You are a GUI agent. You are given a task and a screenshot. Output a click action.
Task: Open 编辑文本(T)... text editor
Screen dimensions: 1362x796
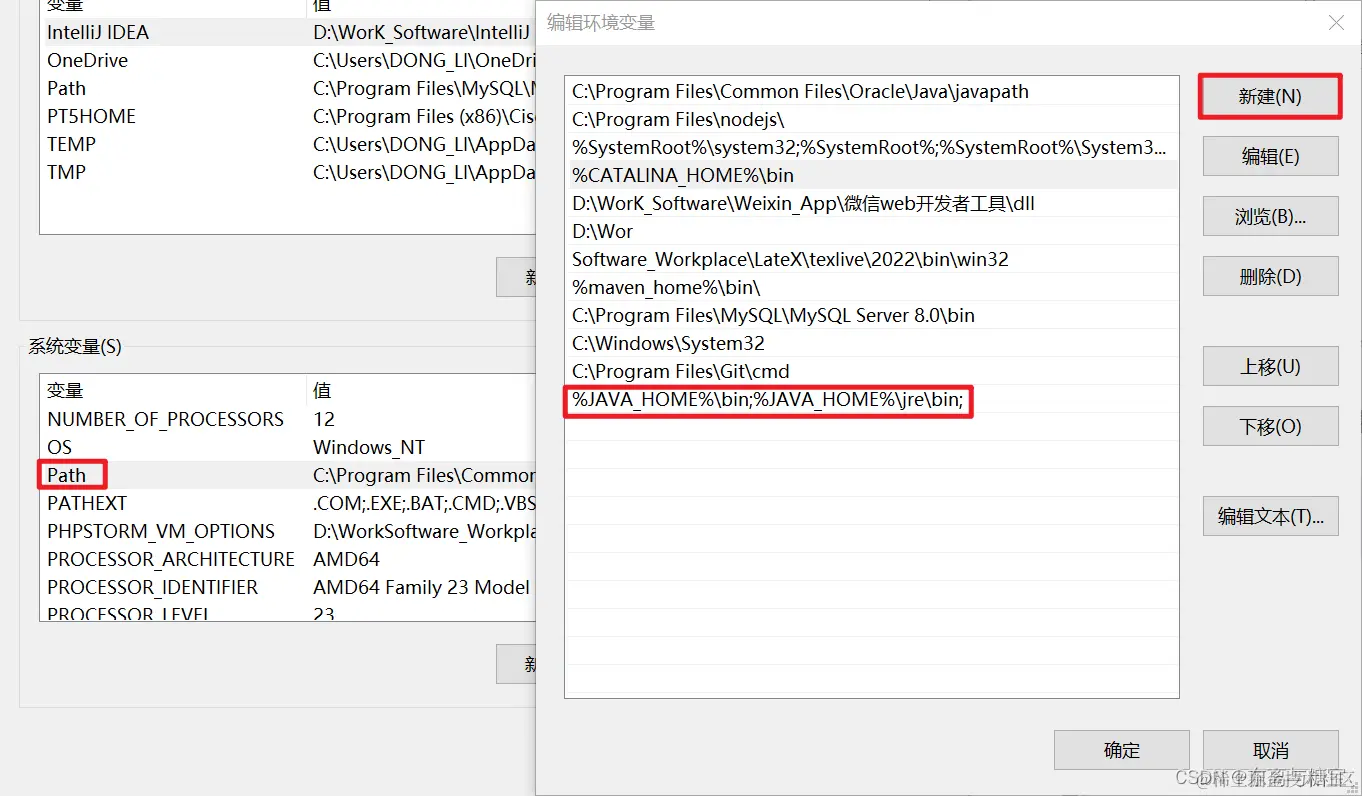tap(1270, 516)
